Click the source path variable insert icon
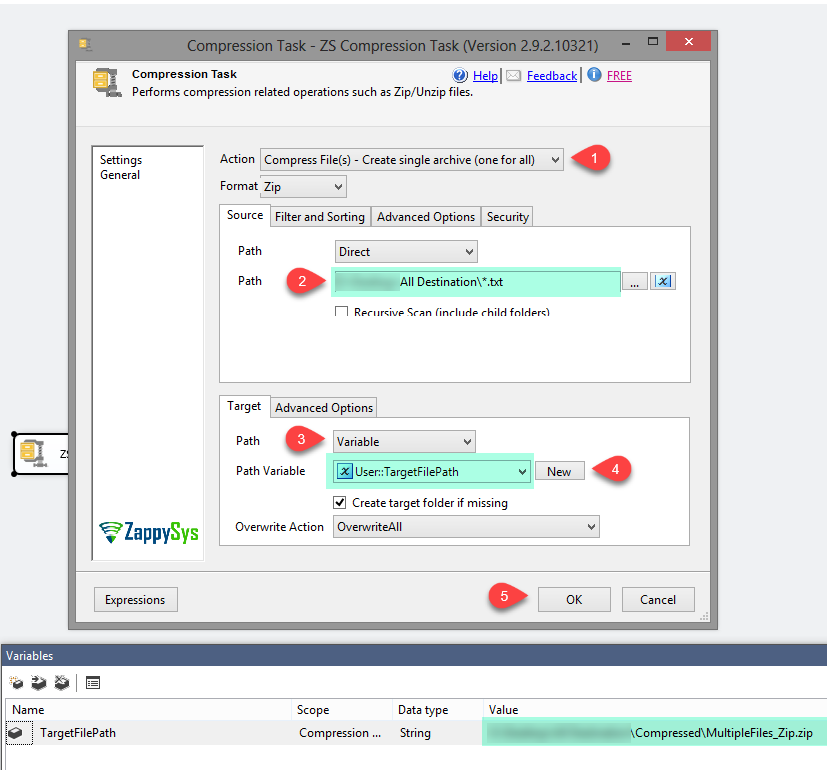The width and height of the screenshot is (827, 770). (x=663, y=281)
